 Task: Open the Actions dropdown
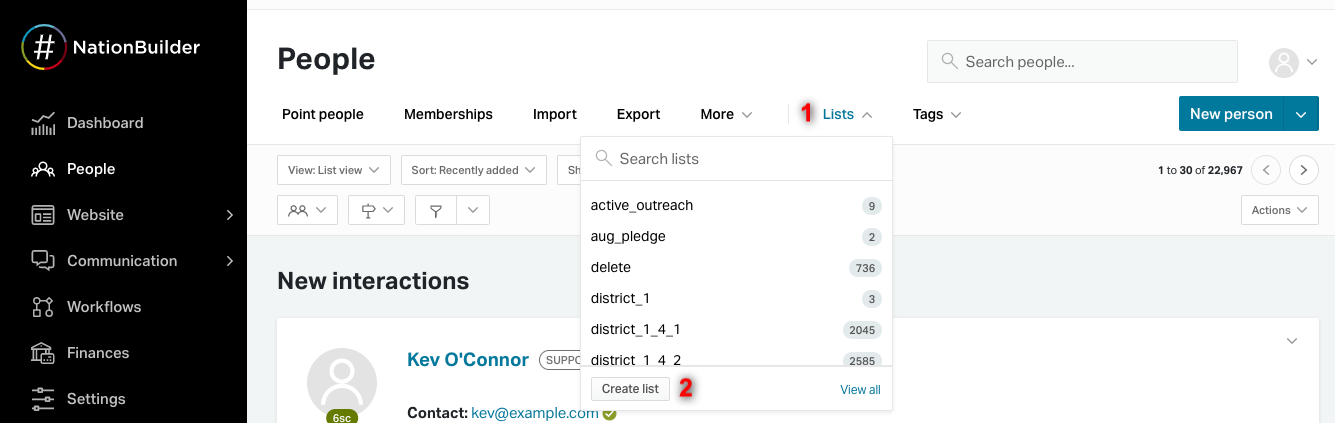click(x=1278, y=210)
